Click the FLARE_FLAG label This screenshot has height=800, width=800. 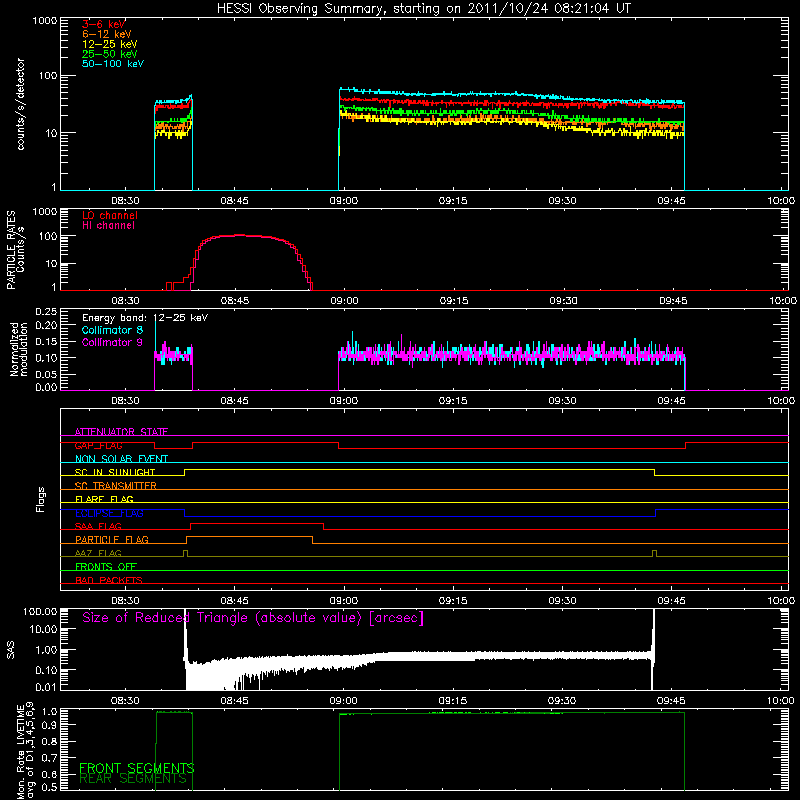[x=104, y=499]
